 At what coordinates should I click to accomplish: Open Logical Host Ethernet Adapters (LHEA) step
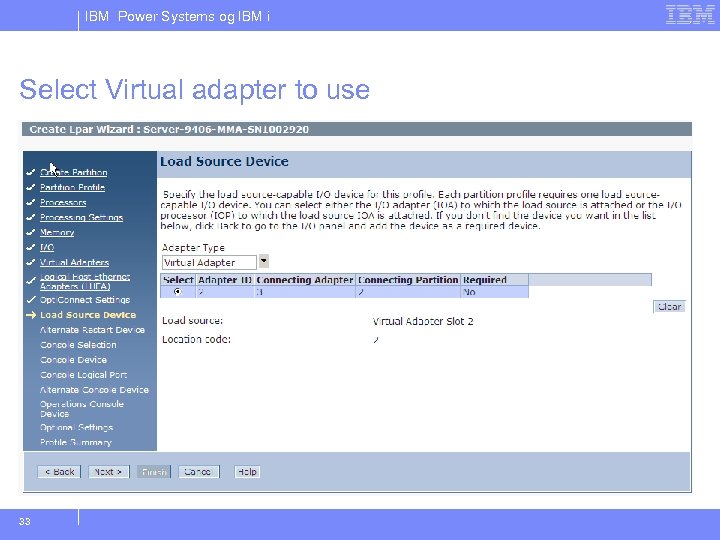(x=85, y=281)
